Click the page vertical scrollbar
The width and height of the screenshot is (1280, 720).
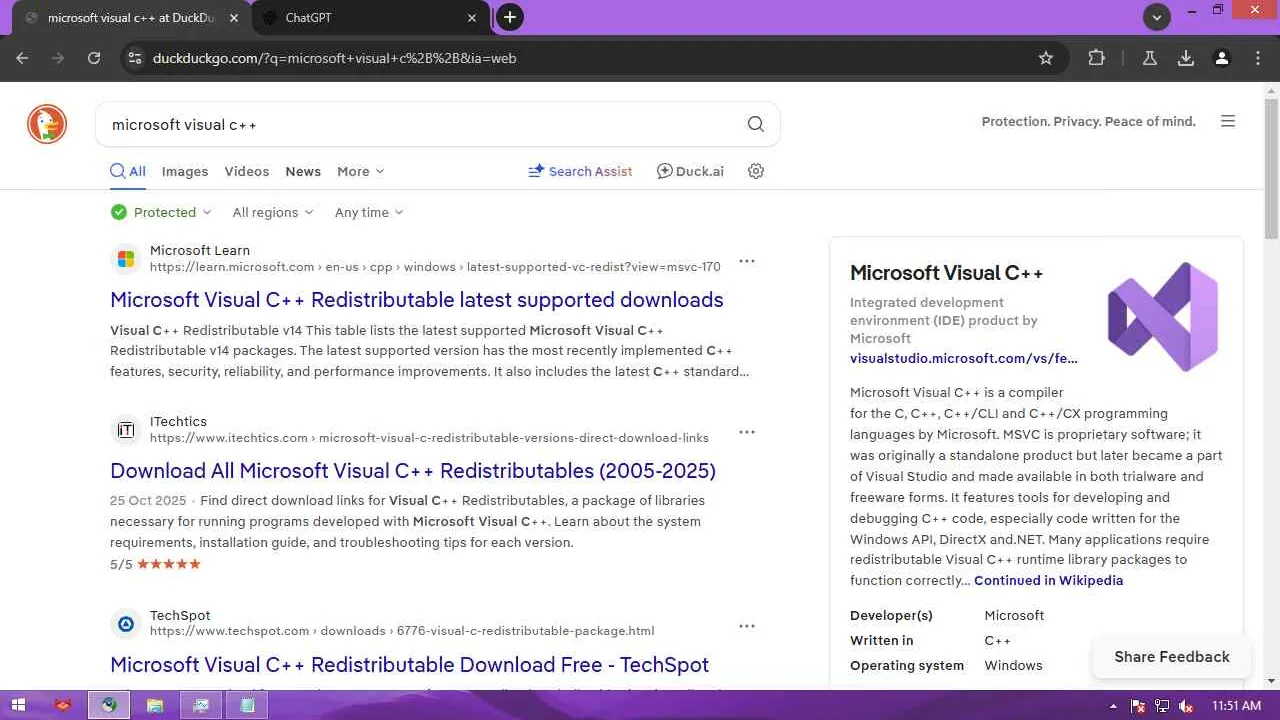click(x=1271, y=168)
